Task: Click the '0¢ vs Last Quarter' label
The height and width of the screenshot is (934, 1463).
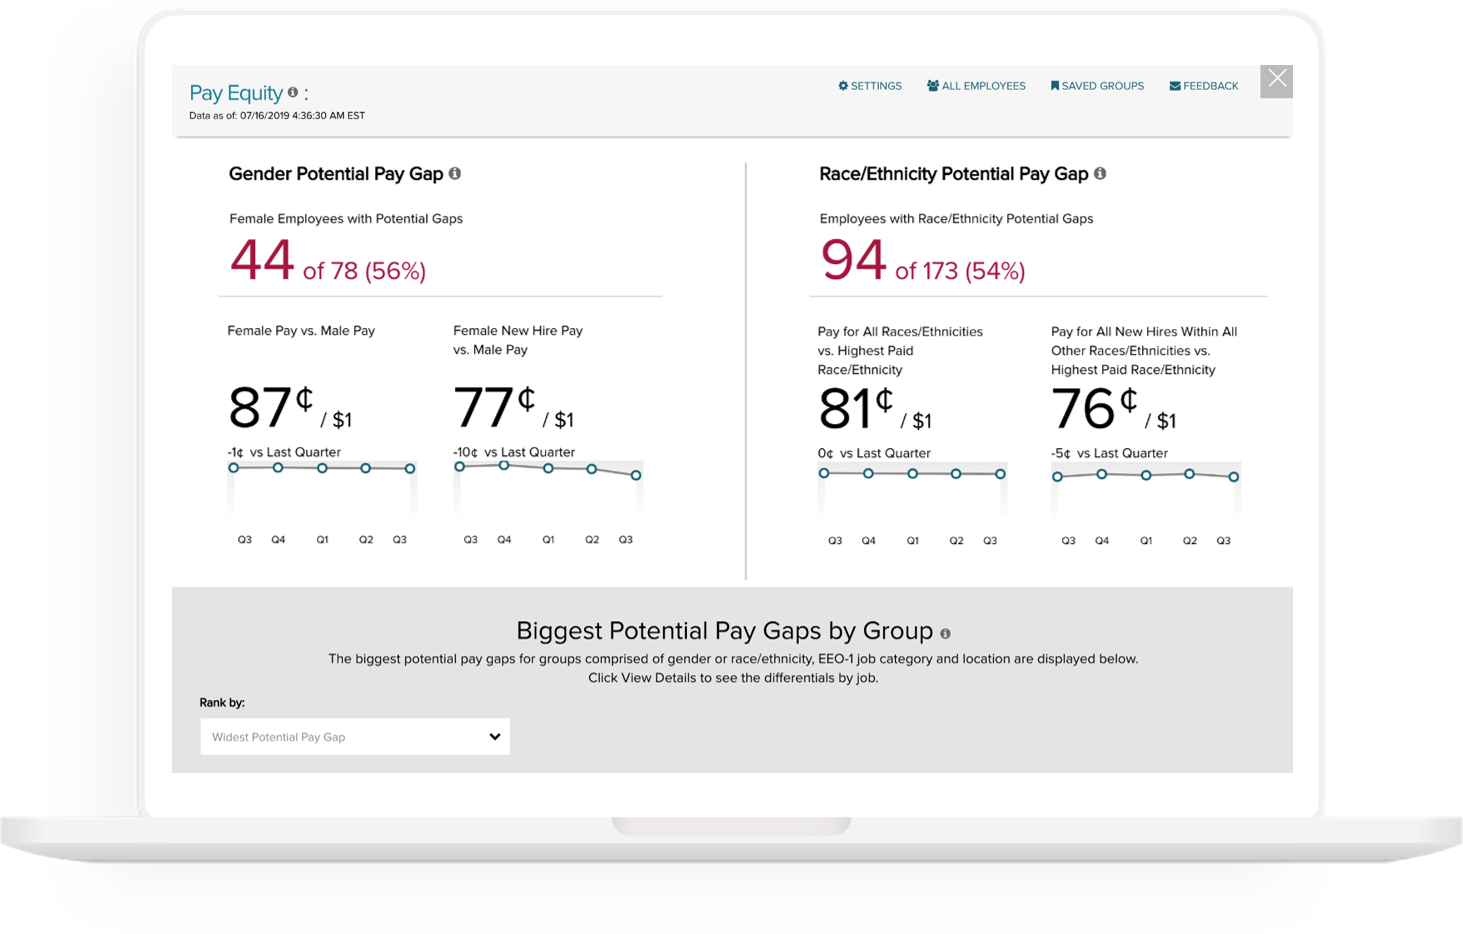Action: coord(874,453)
